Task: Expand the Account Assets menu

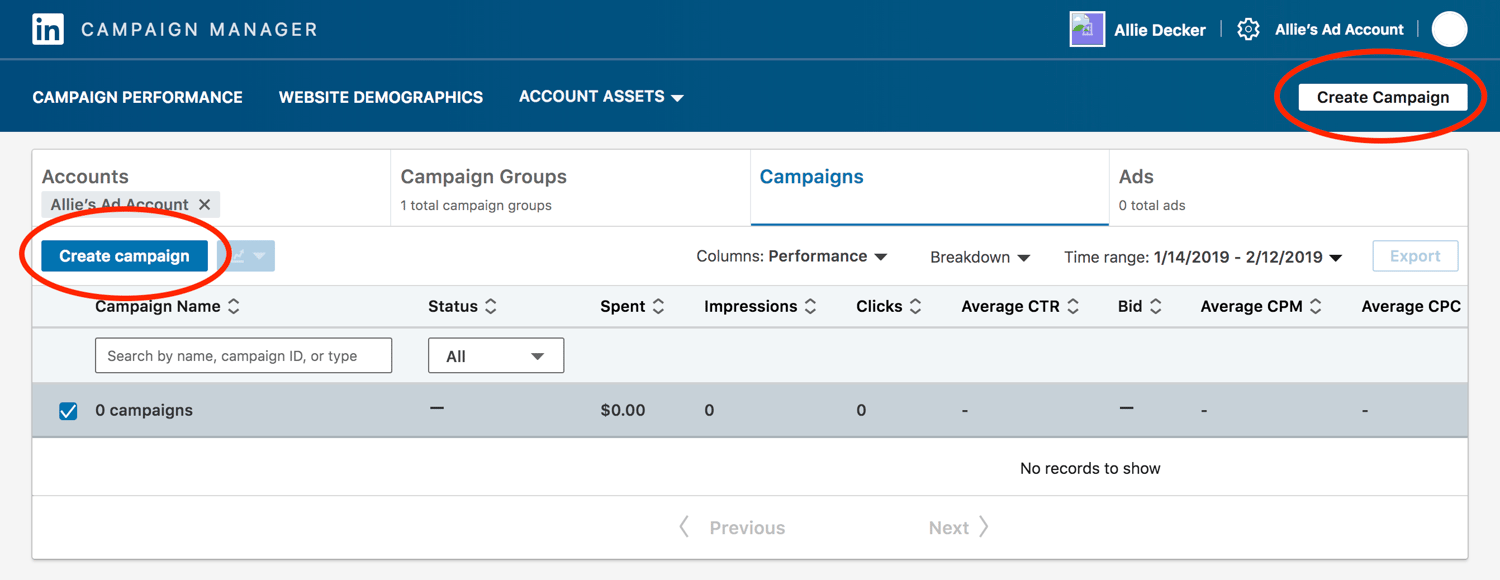Action: [600, 97]
